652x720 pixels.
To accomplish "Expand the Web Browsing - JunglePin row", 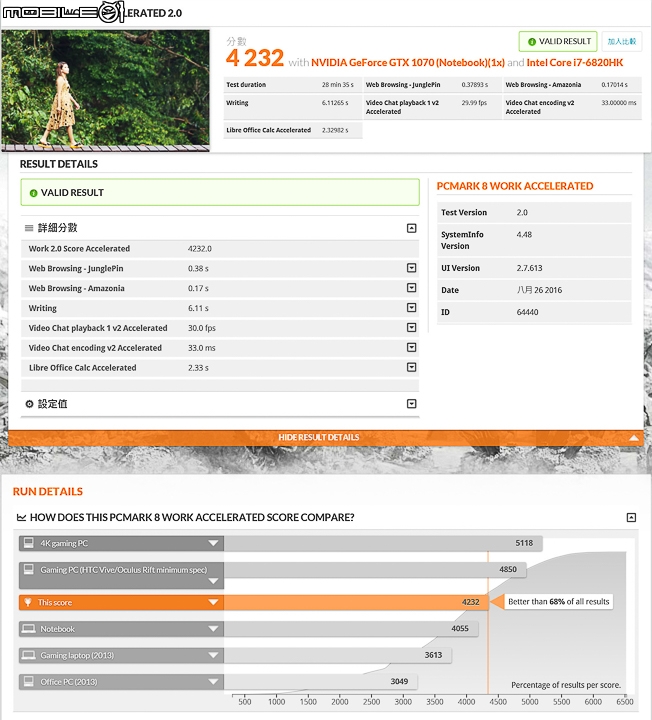I will click(x=411, y=268).
